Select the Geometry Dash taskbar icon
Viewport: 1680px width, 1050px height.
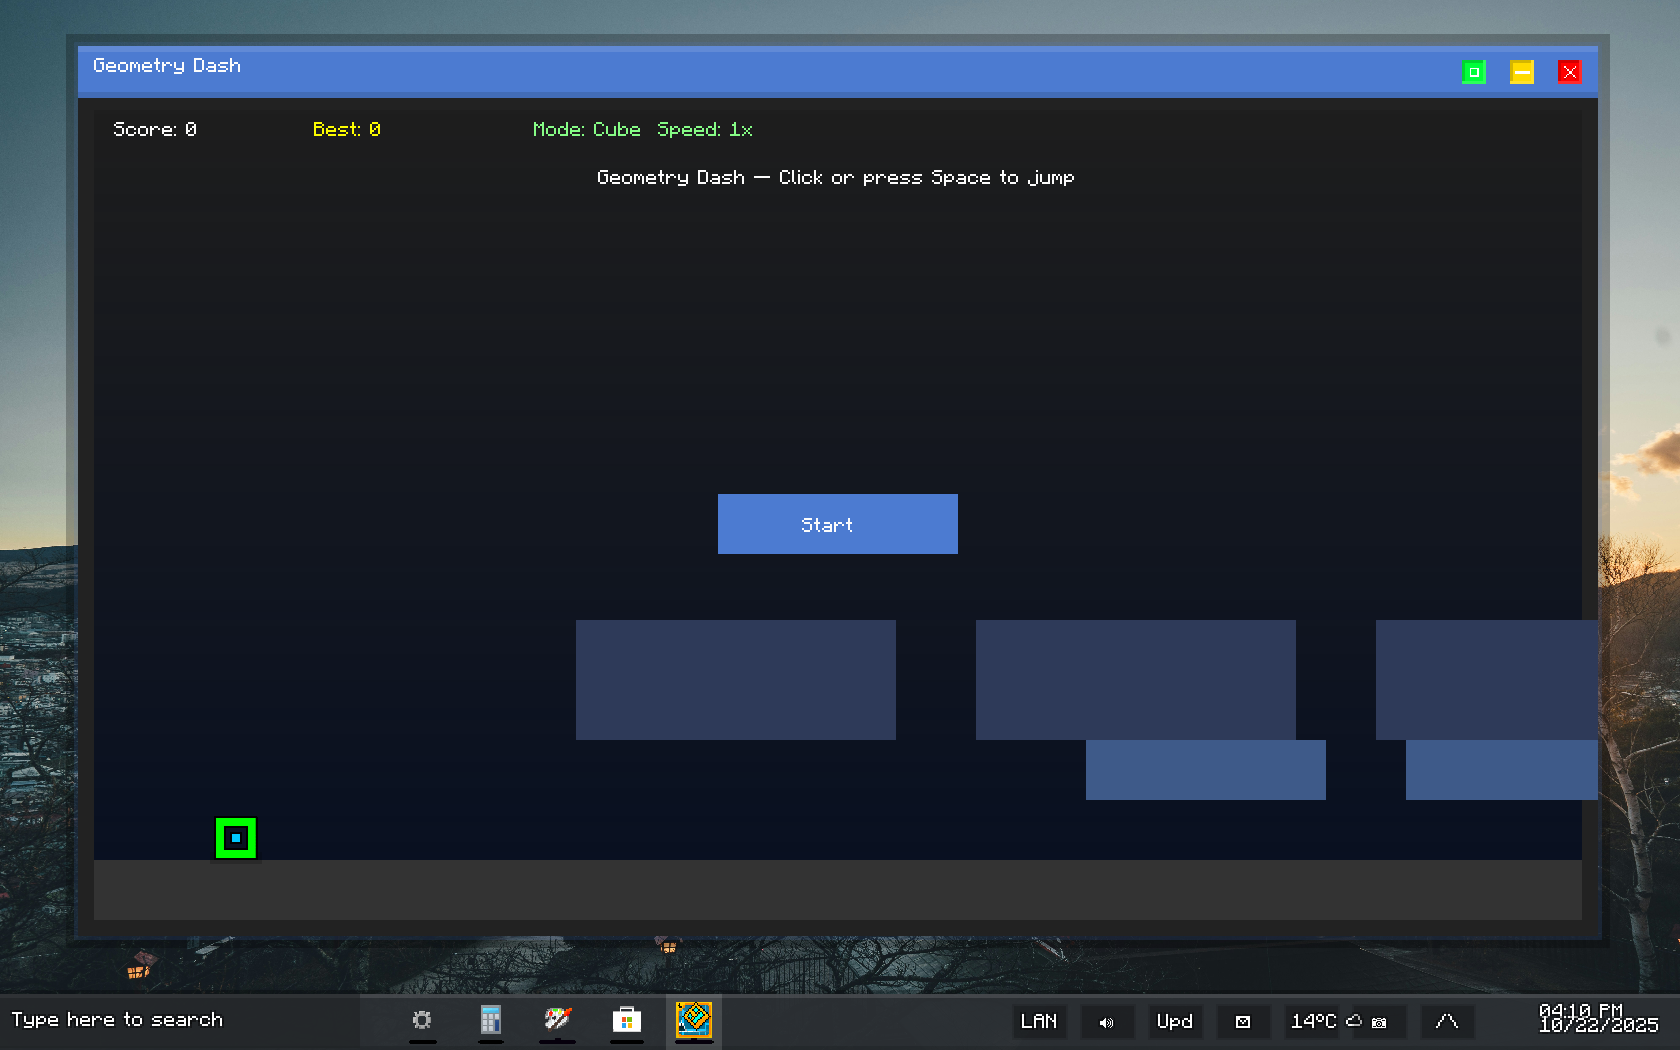point(694,1021)
